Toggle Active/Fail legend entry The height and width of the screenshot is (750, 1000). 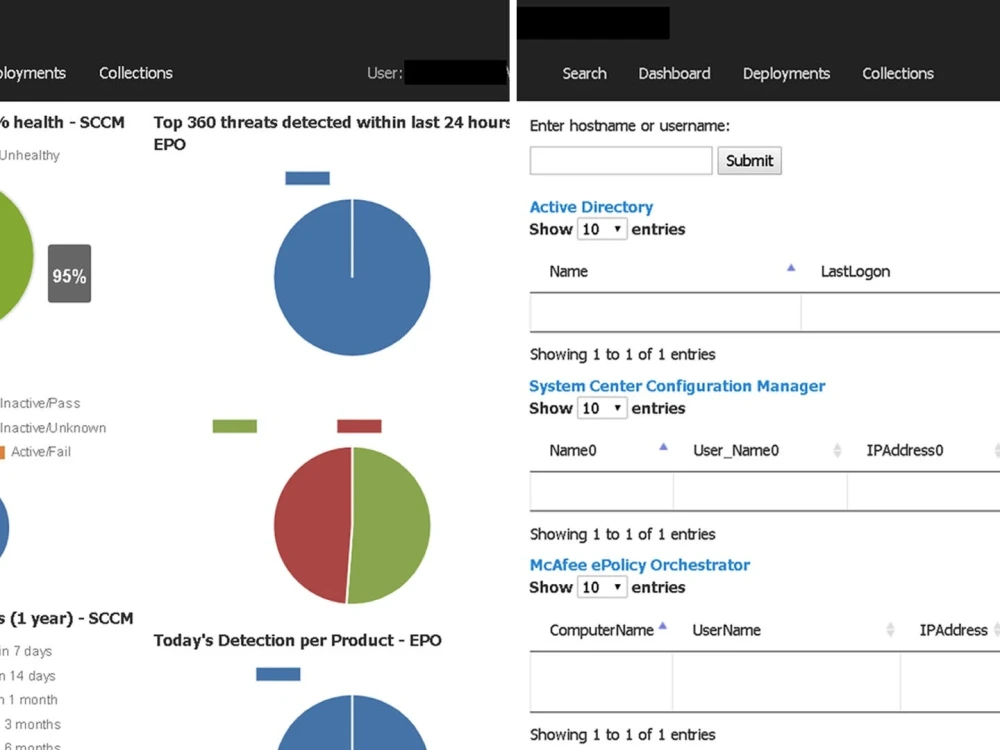coord(35,452)
